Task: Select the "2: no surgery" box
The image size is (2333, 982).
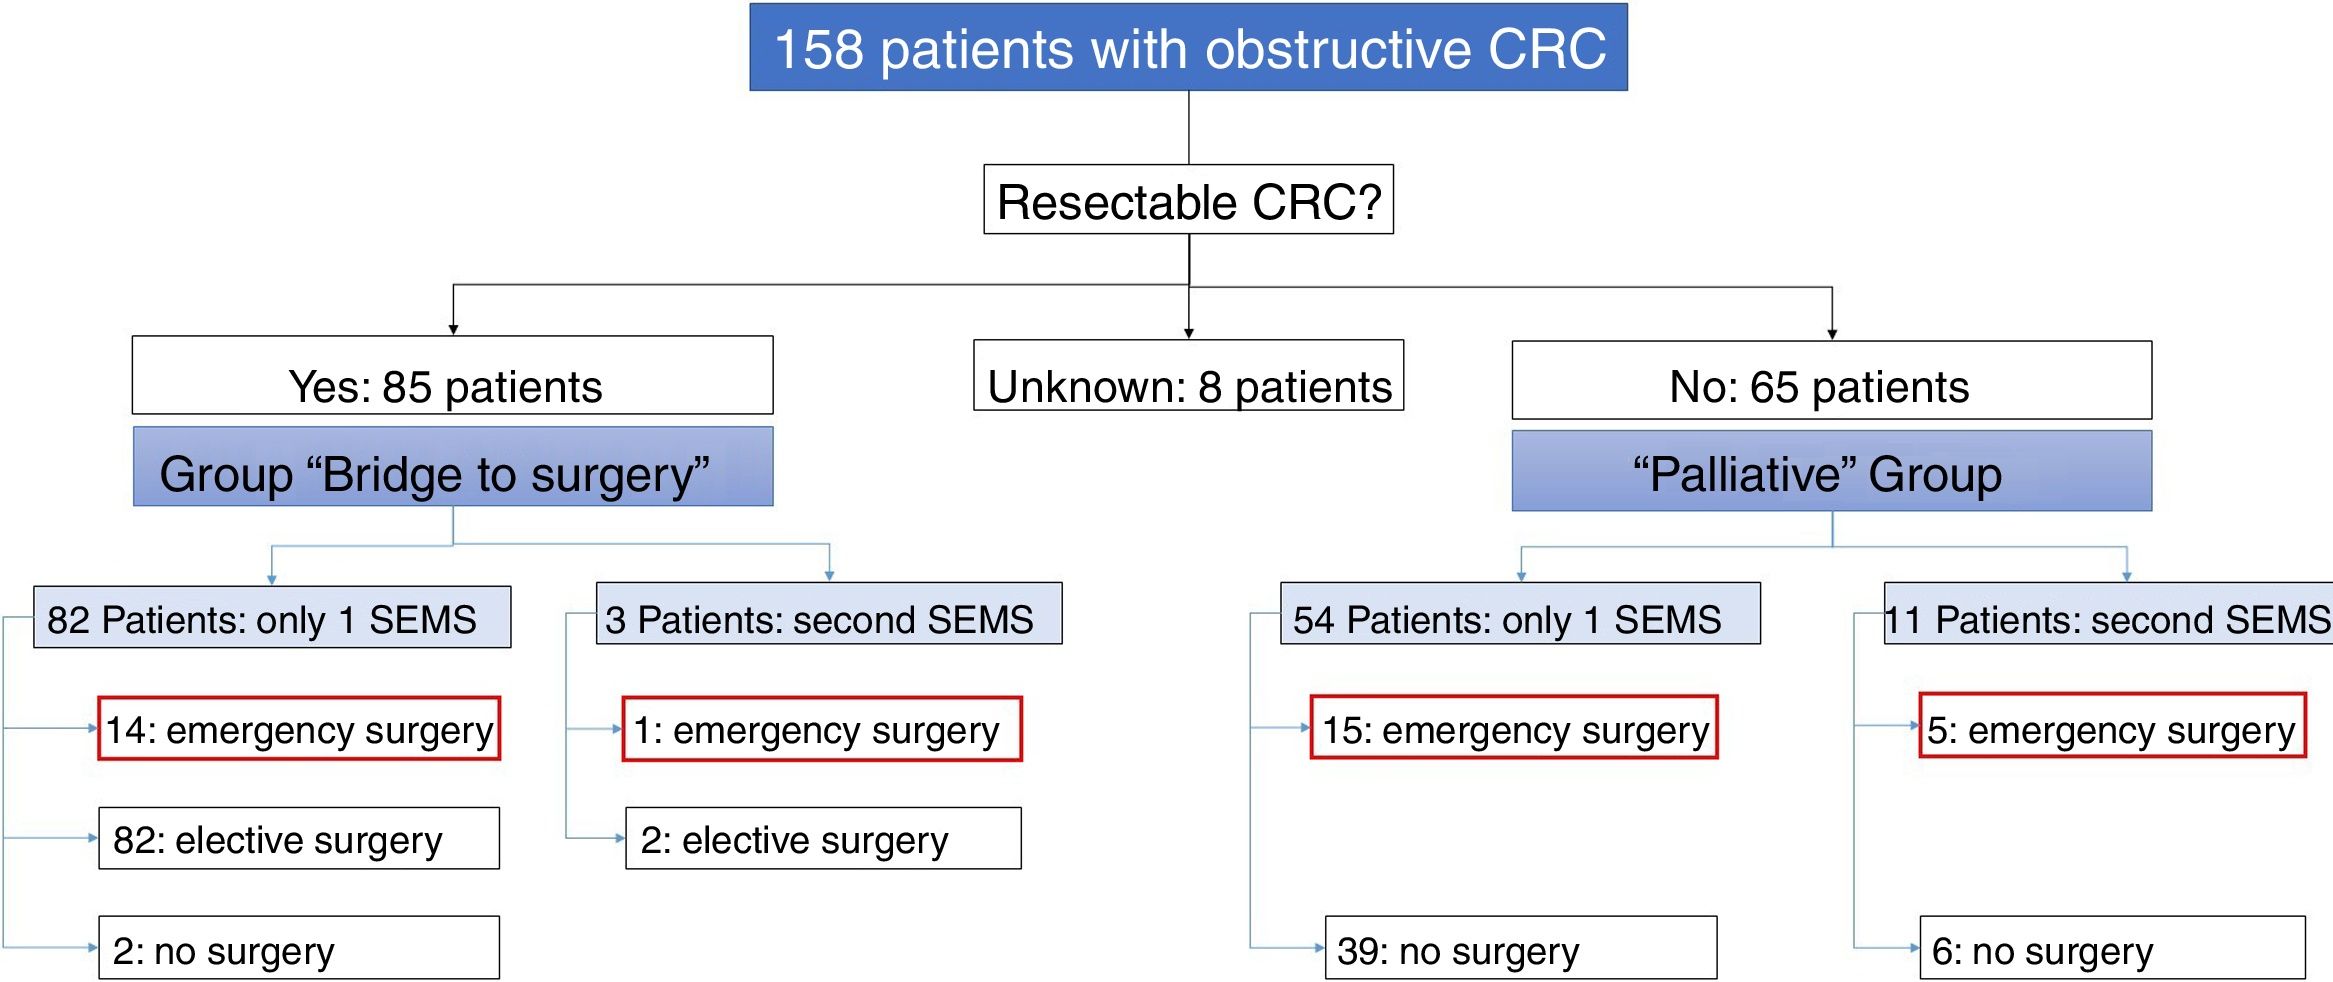Action: [x=299, y=948]
